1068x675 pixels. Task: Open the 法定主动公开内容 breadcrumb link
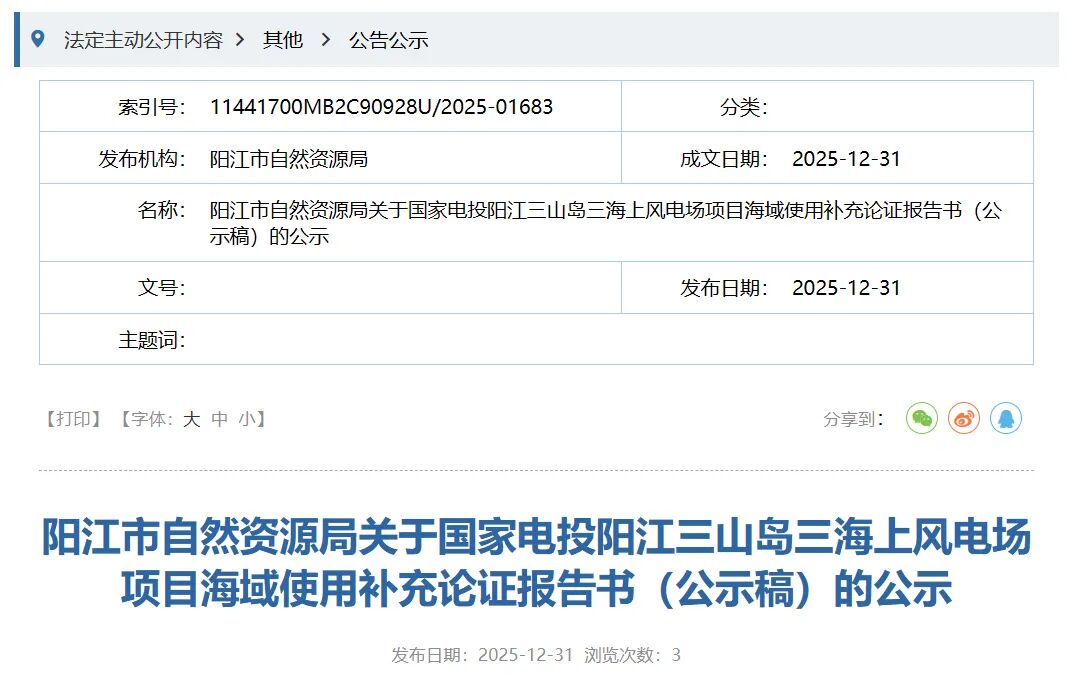(x=143, y=40)
